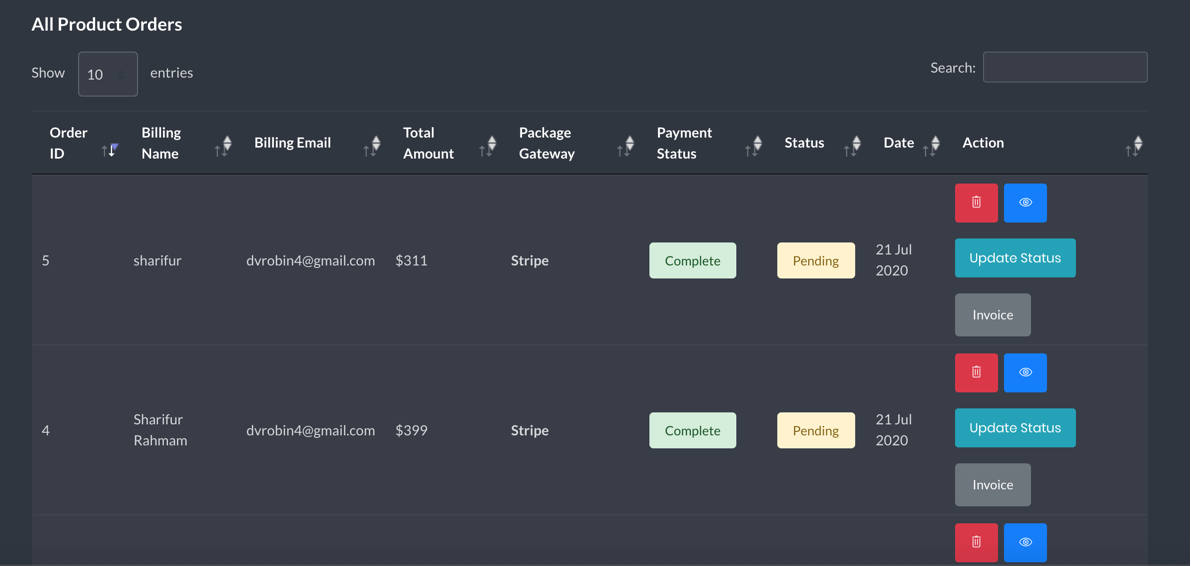Click the Pending badge for order 4
The width and height of the screenshot is (1191, 566).
click(x=816, y=431)
